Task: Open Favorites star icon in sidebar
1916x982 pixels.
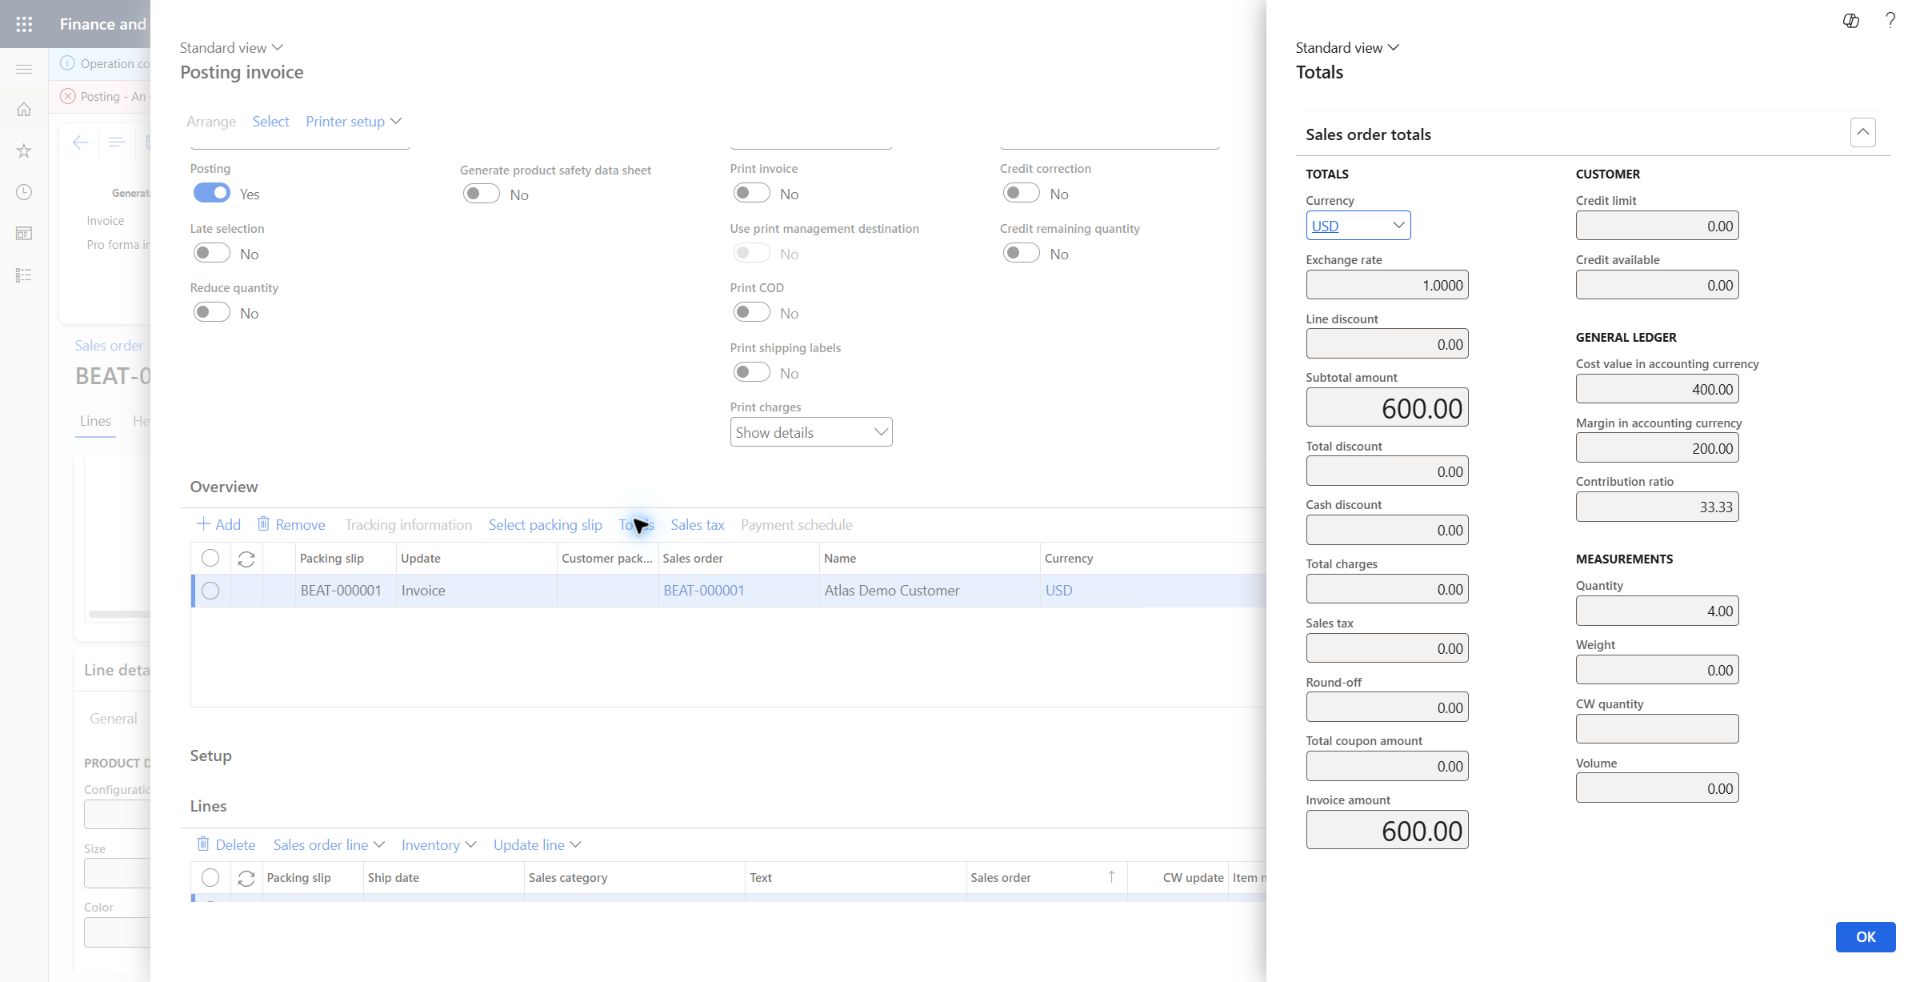Action: [x=24, y=151]
